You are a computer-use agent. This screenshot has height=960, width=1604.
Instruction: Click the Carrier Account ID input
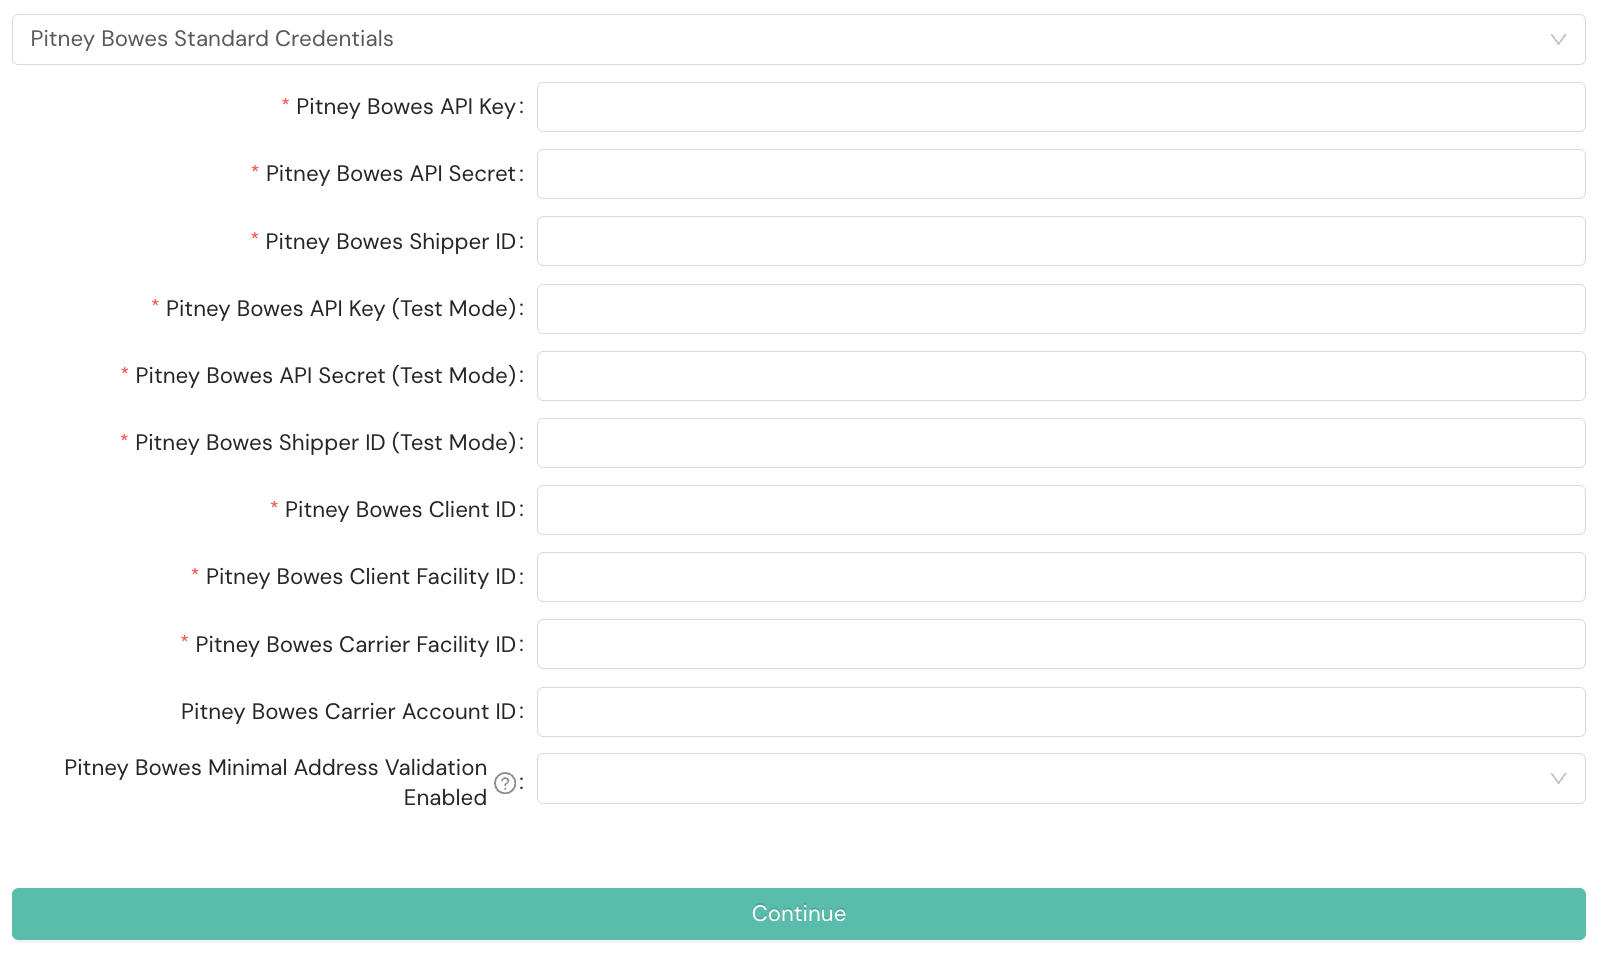[x=1061, y=712]
